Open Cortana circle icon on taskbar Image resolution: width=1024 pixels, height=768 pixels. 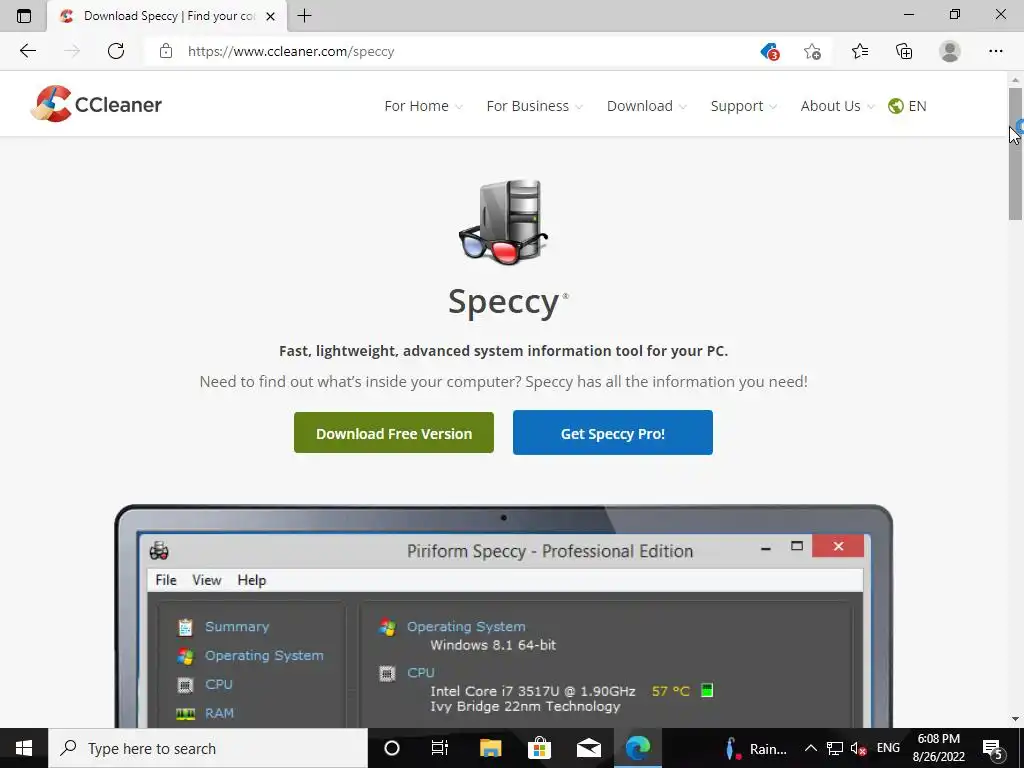tap(392, 748)
